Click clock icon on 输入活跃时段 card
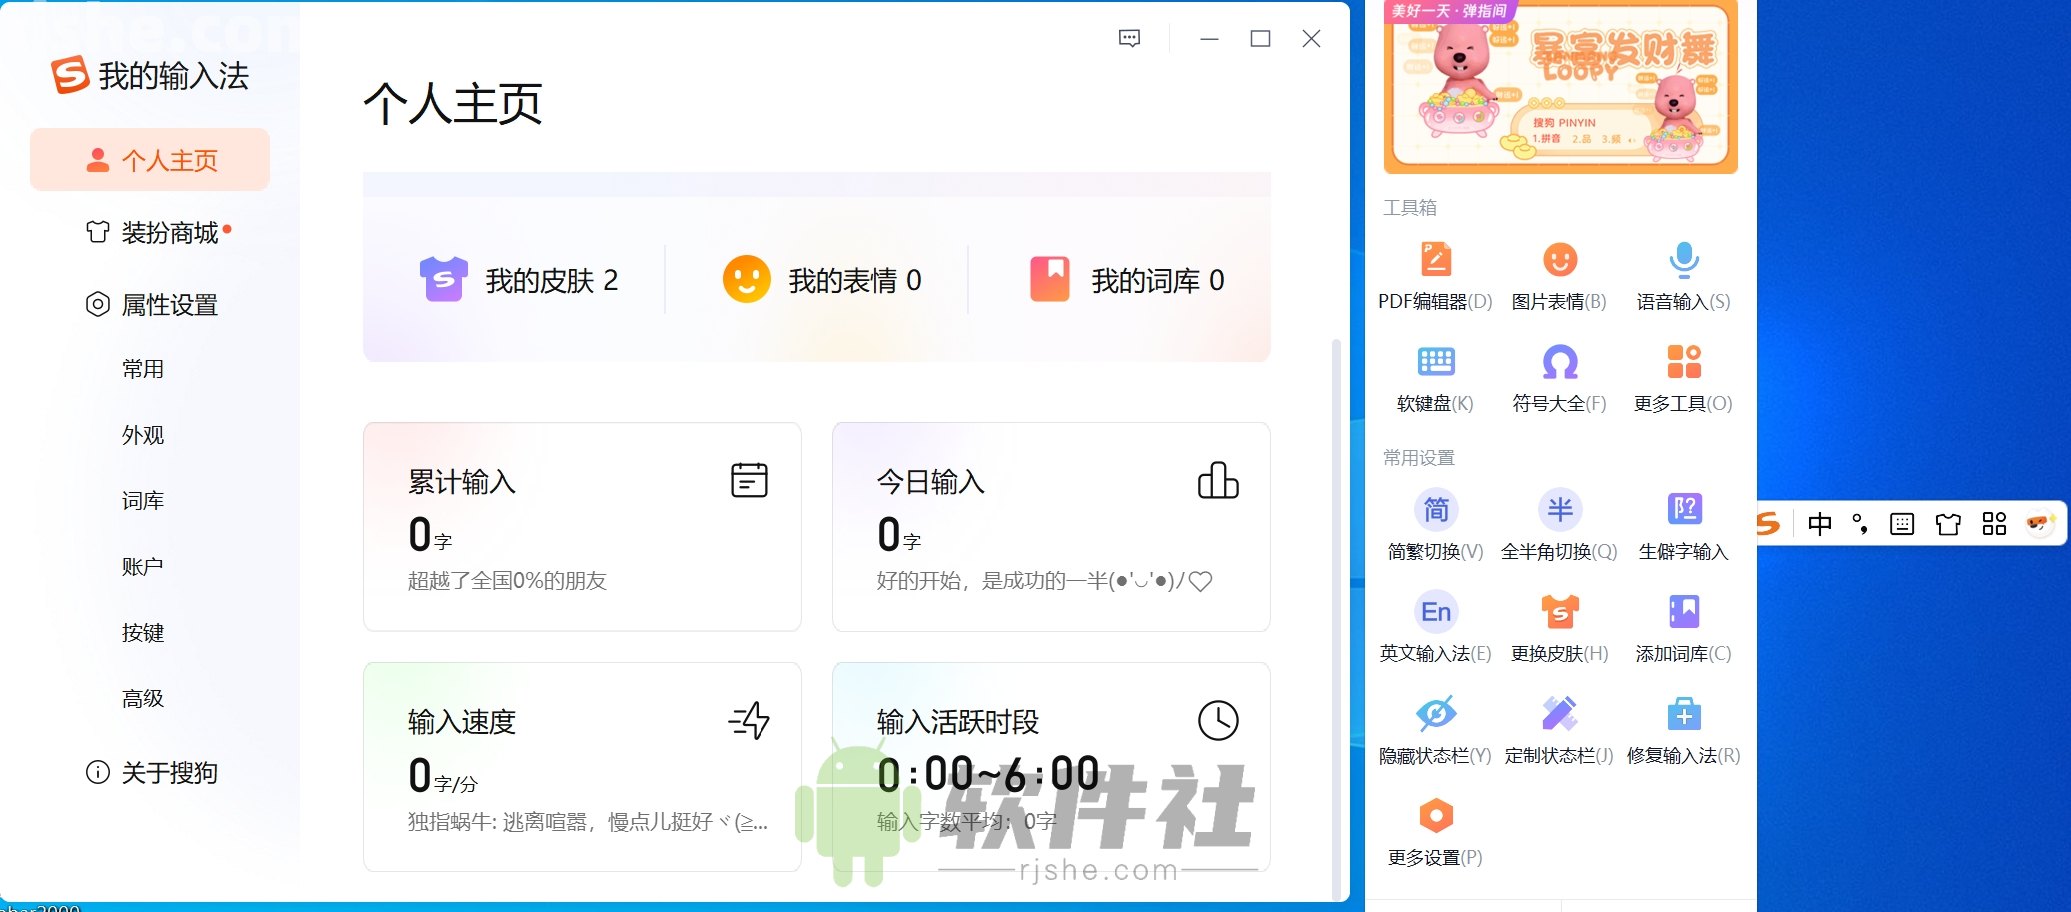Image resolution: width=2071 pixels, height=912 pixels. pos(1218,720)
